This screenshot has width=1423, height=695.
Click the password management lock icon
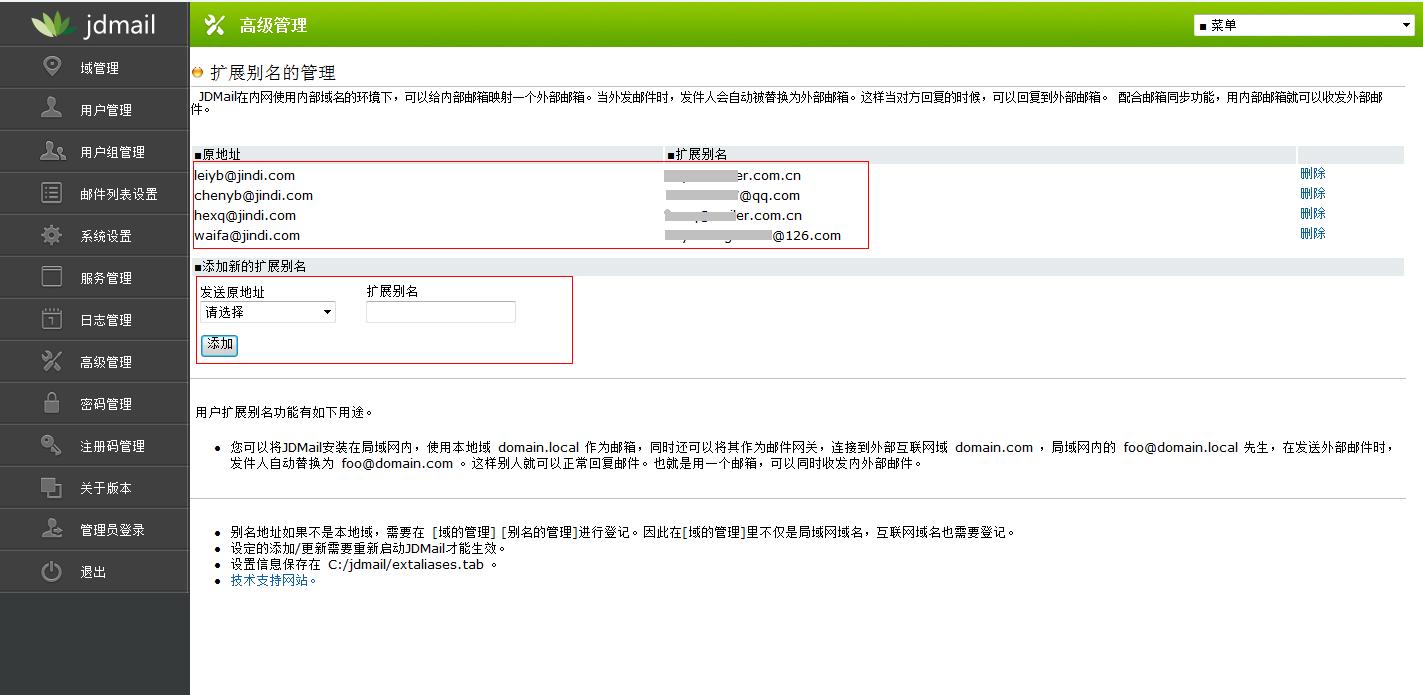pyautogui.click(x=52, y=403)
